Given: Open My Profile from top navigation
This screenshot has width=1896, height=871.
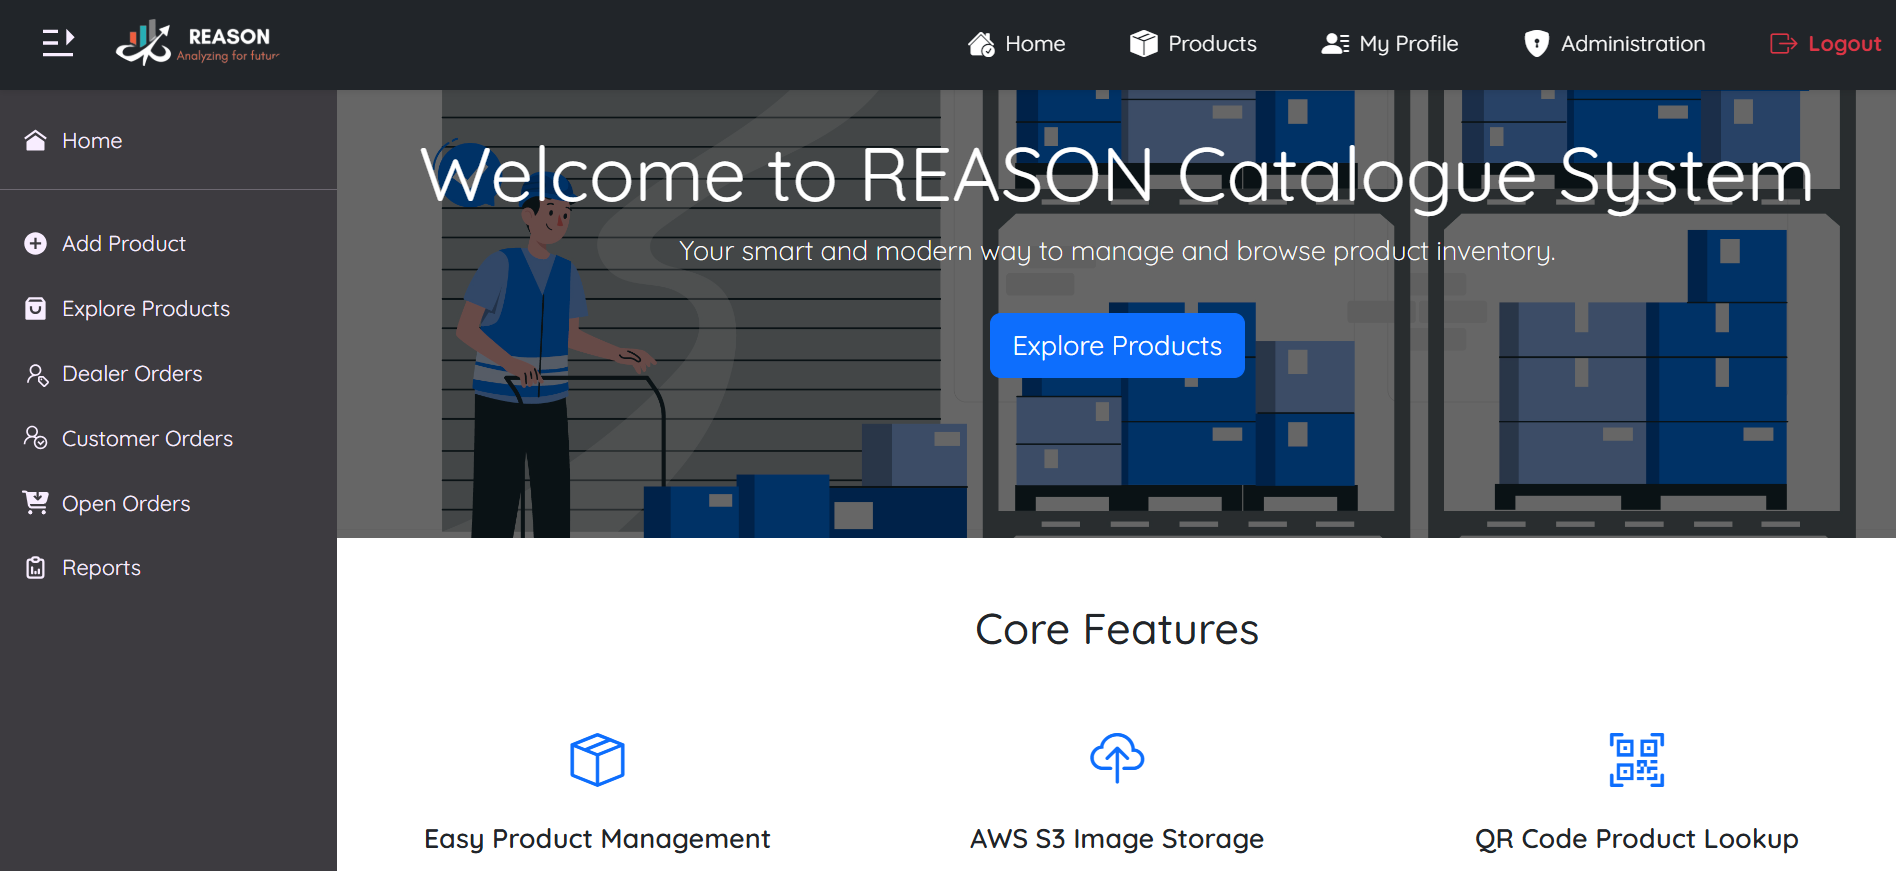Looking at the screenshot, I should 1390,44.
